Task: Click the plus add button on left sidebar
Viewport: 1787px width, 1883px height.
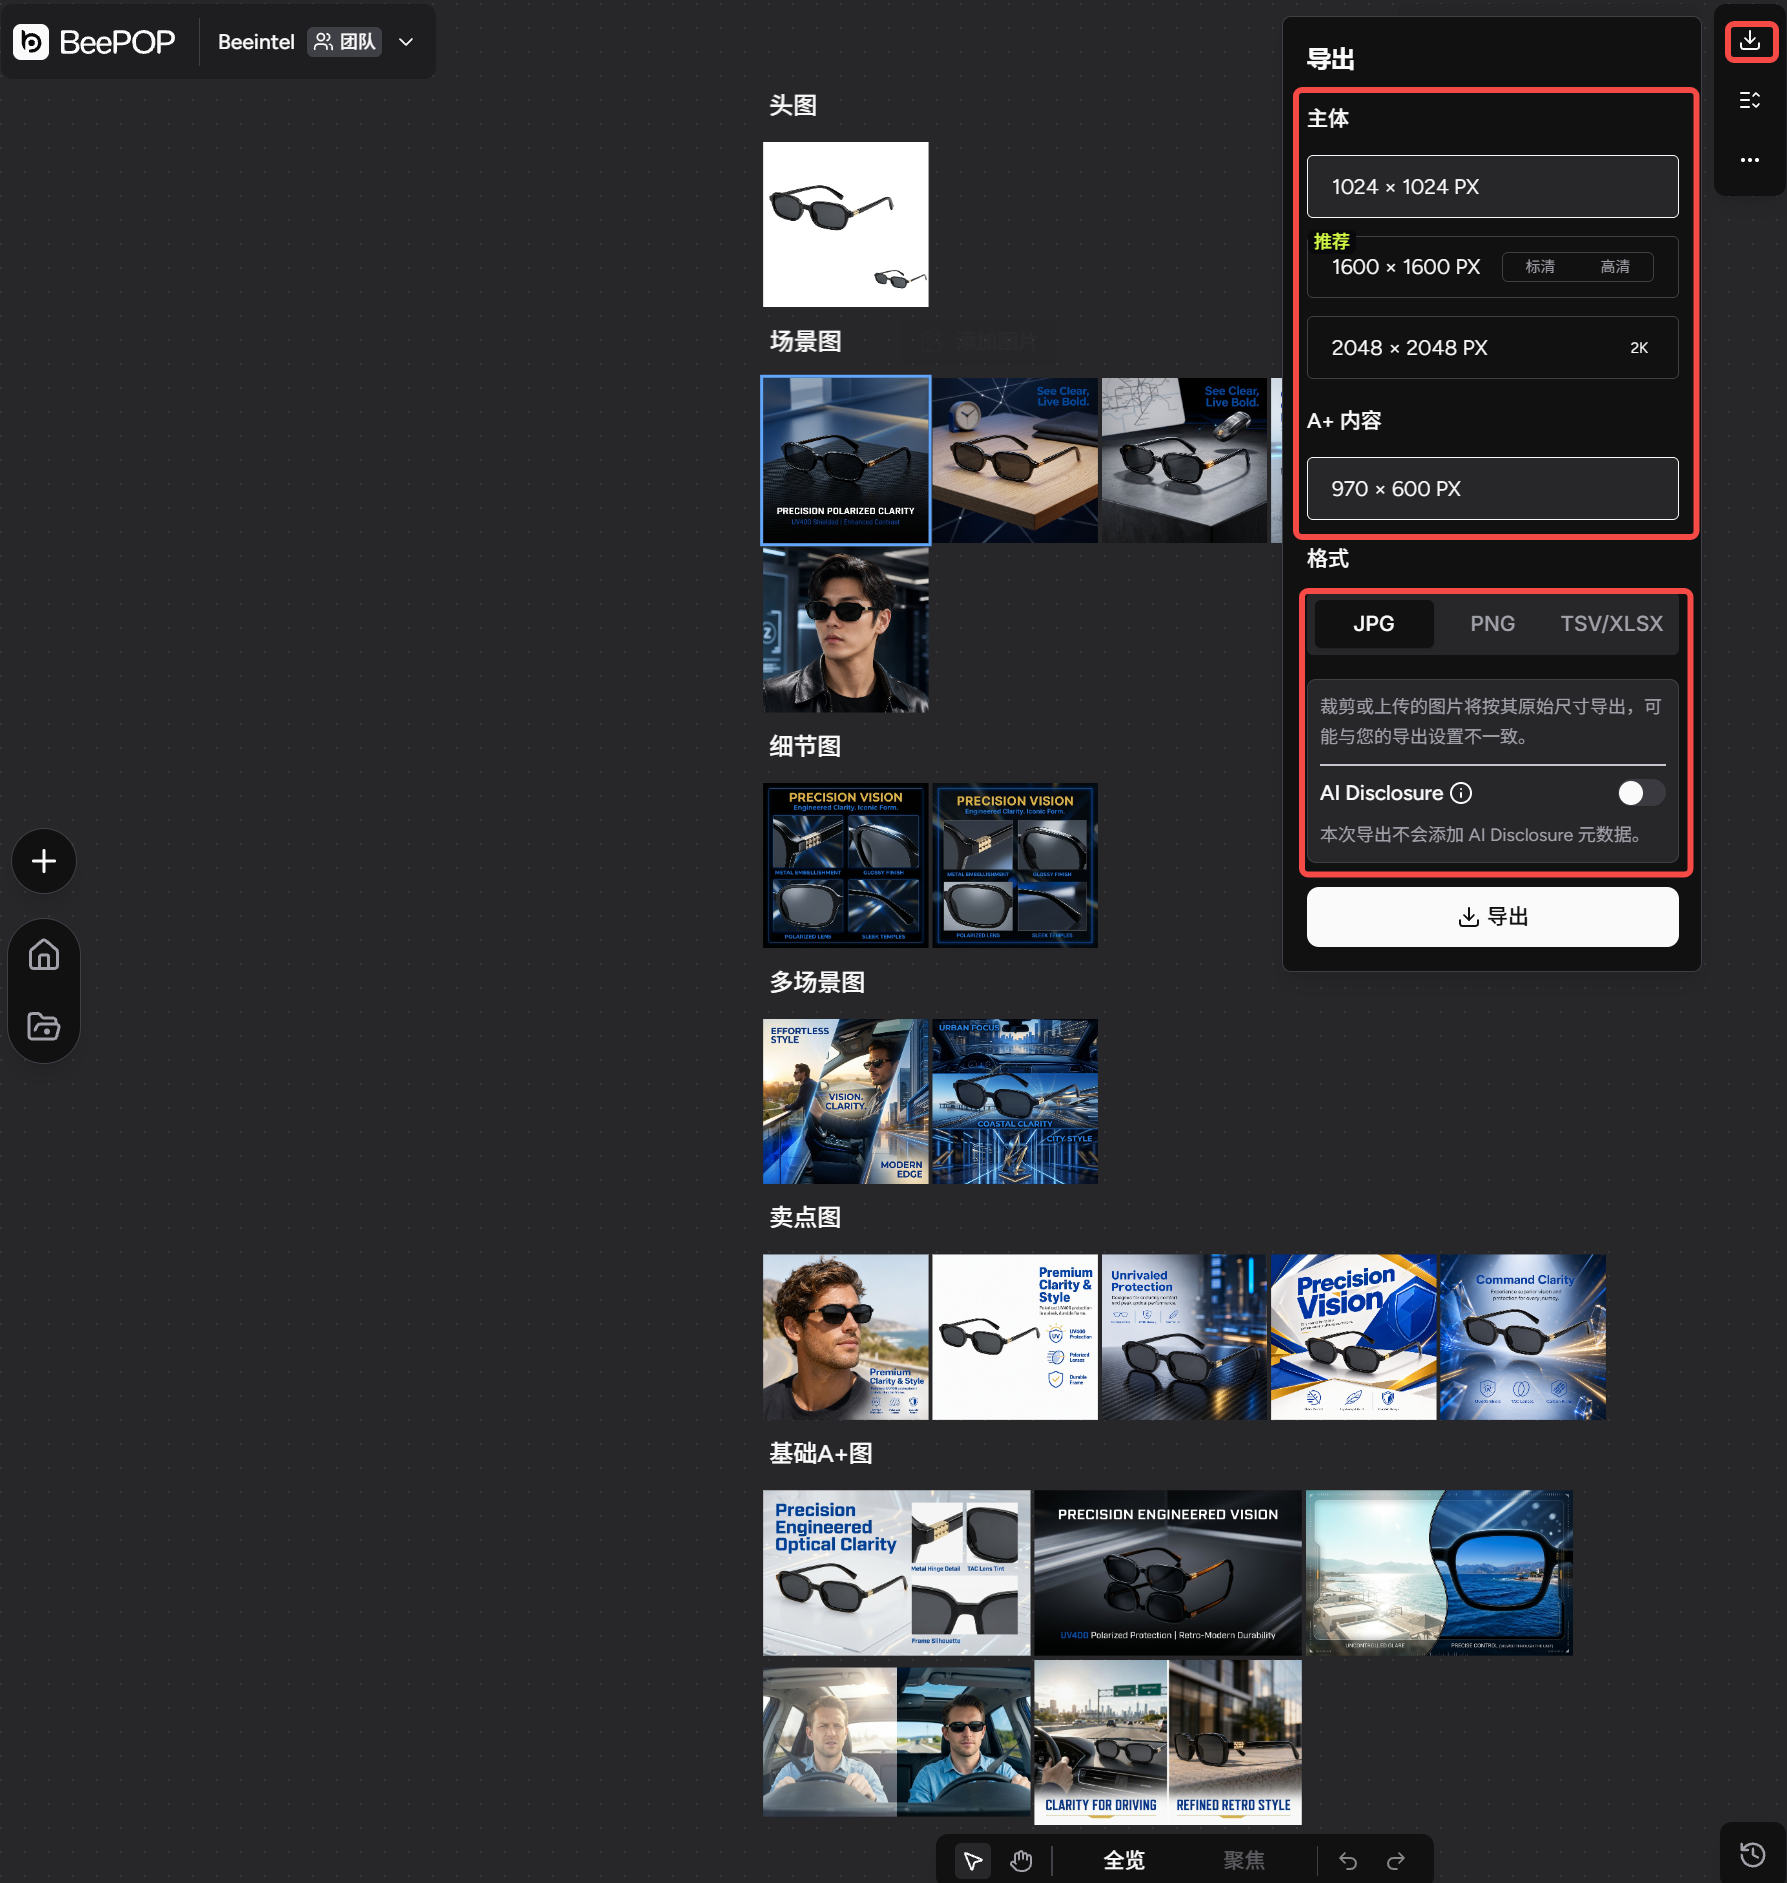Action: (44, 861)
